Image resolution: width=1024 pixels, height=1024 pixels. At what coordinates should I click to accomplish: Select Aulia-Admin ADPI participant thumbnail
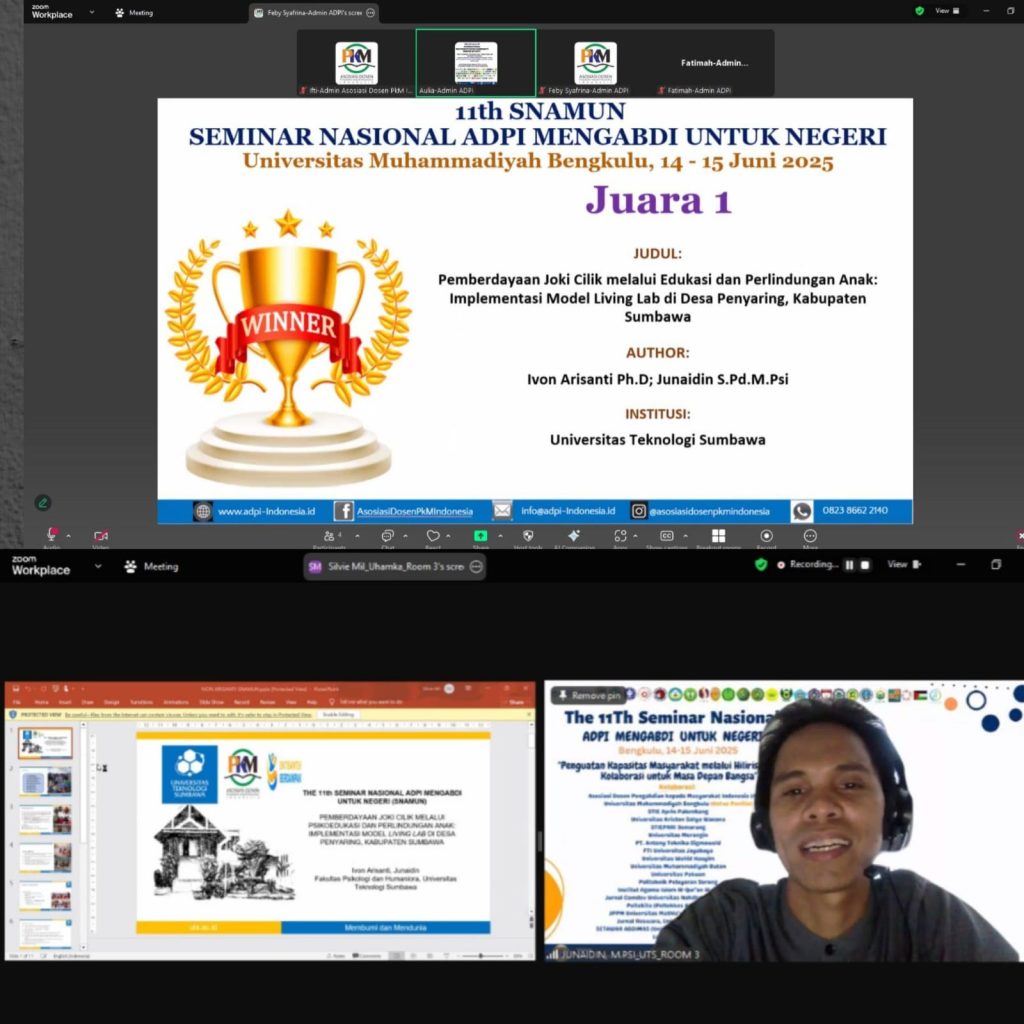tap(476, 63)
